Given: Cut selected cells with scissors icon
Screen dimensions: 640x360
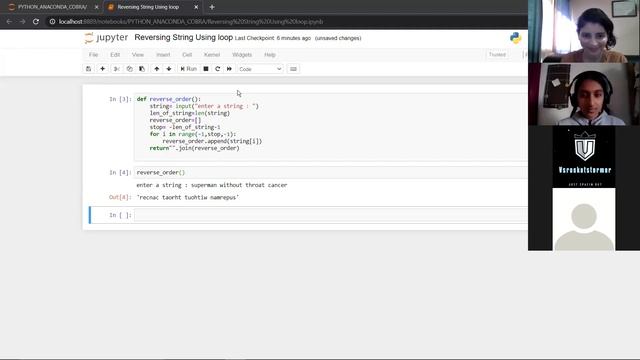Looking at the screenshot, I should click(116, 69).
